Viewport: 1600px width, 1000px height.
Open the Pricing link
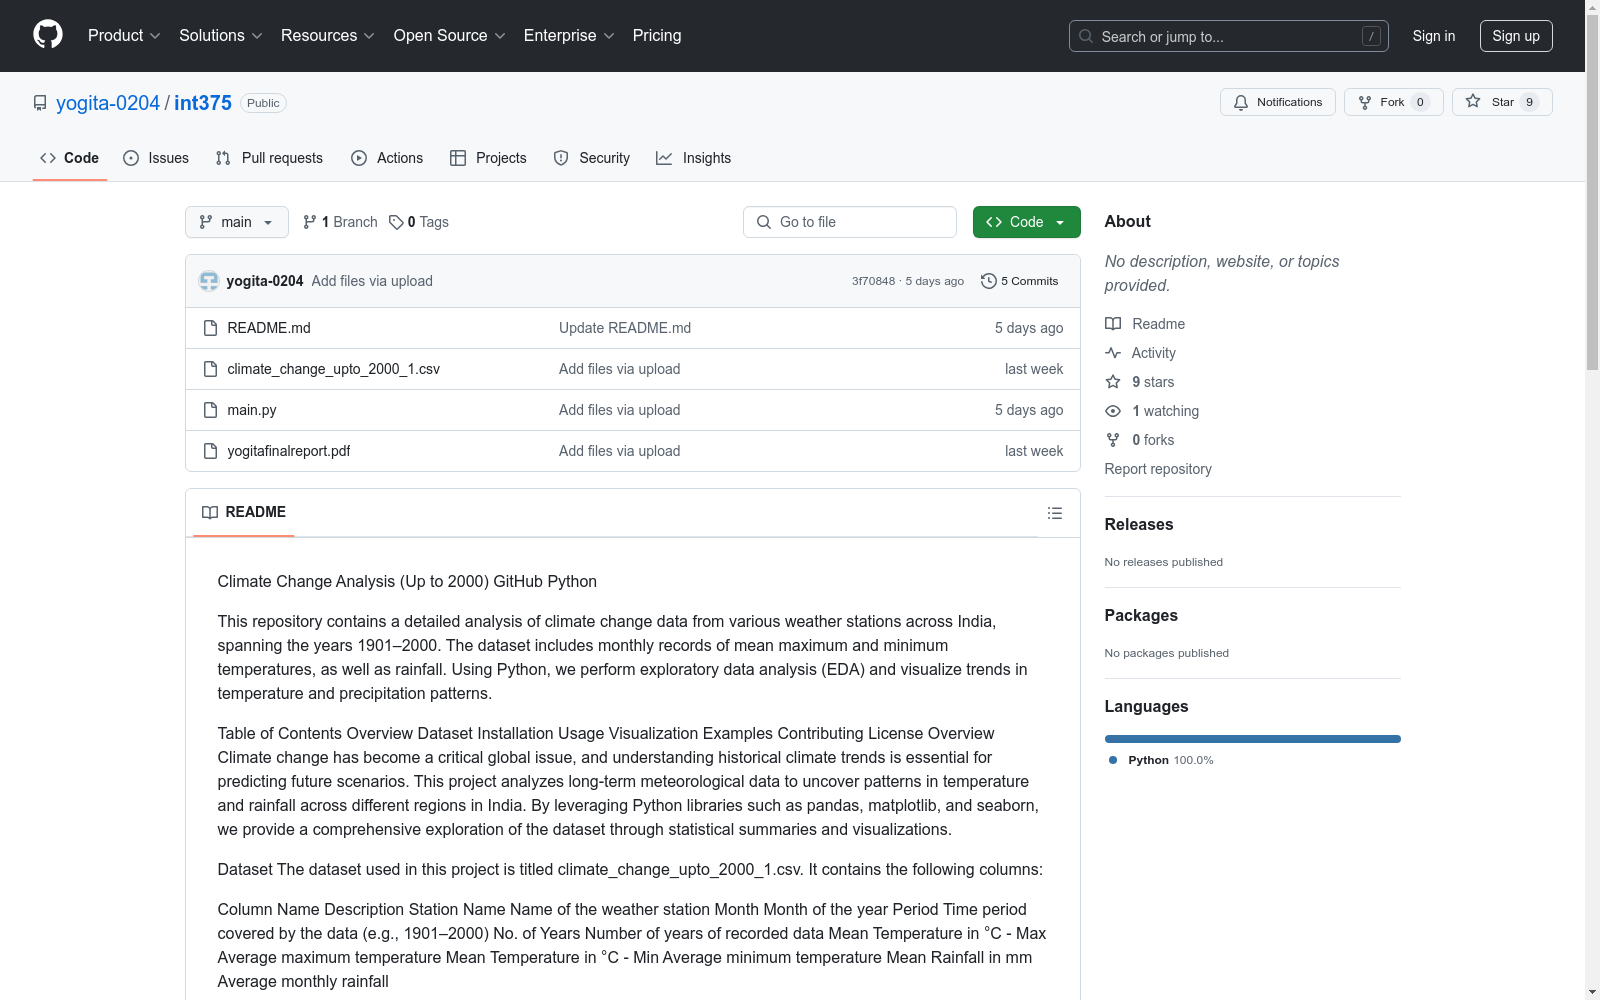tap(657, 35)
